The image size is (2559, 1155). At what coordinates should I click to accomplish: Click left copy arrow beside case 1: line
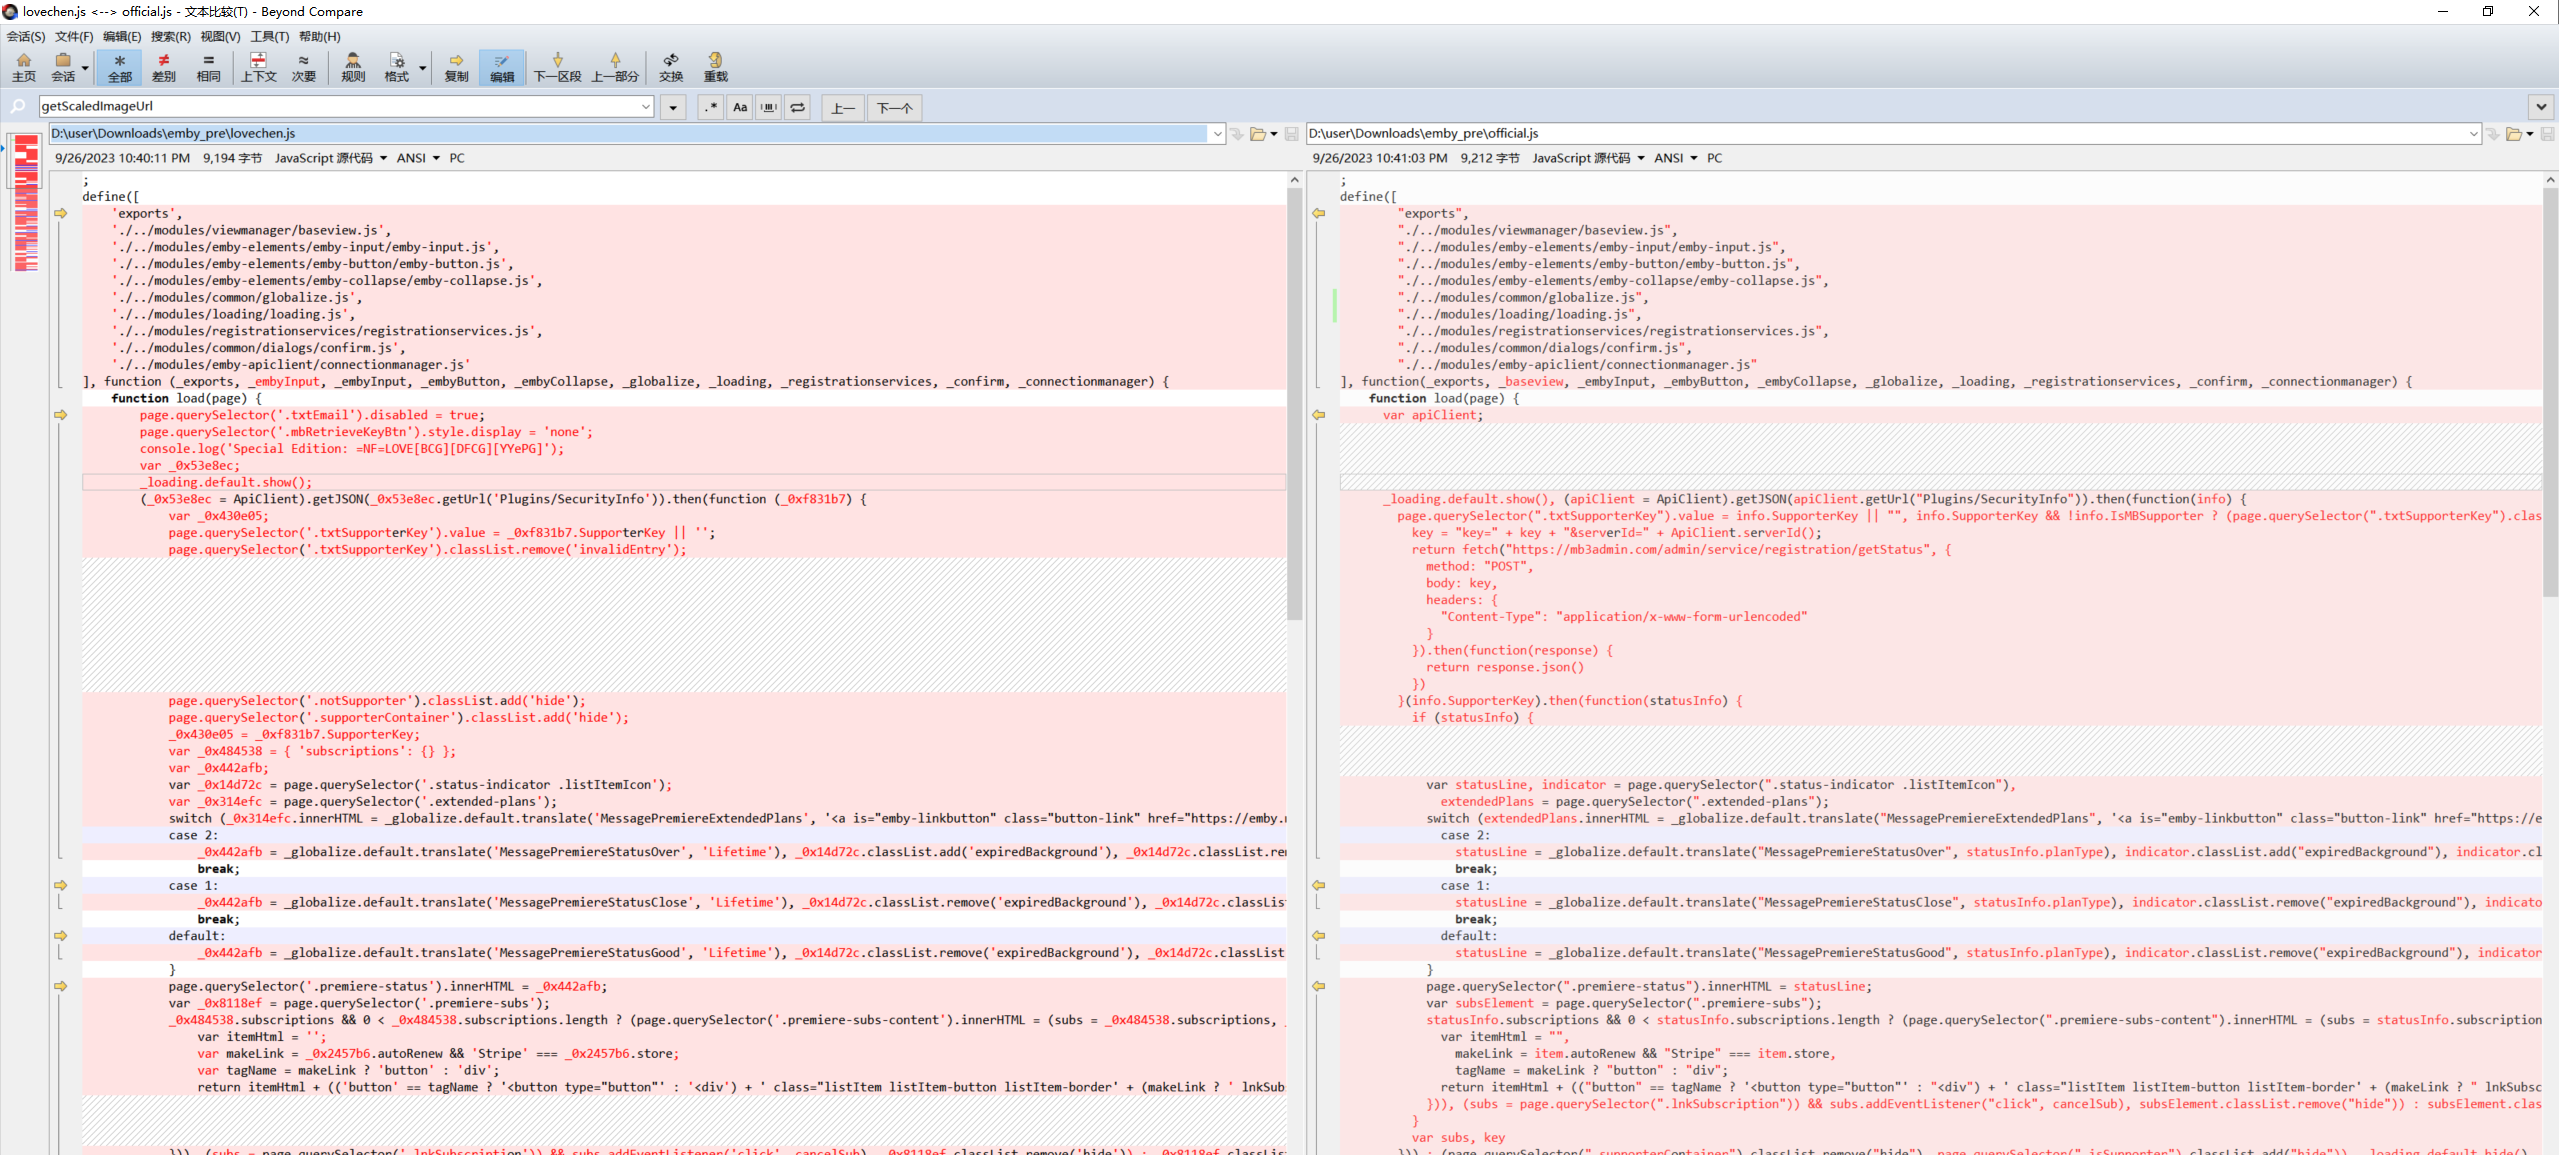[61, 885]
